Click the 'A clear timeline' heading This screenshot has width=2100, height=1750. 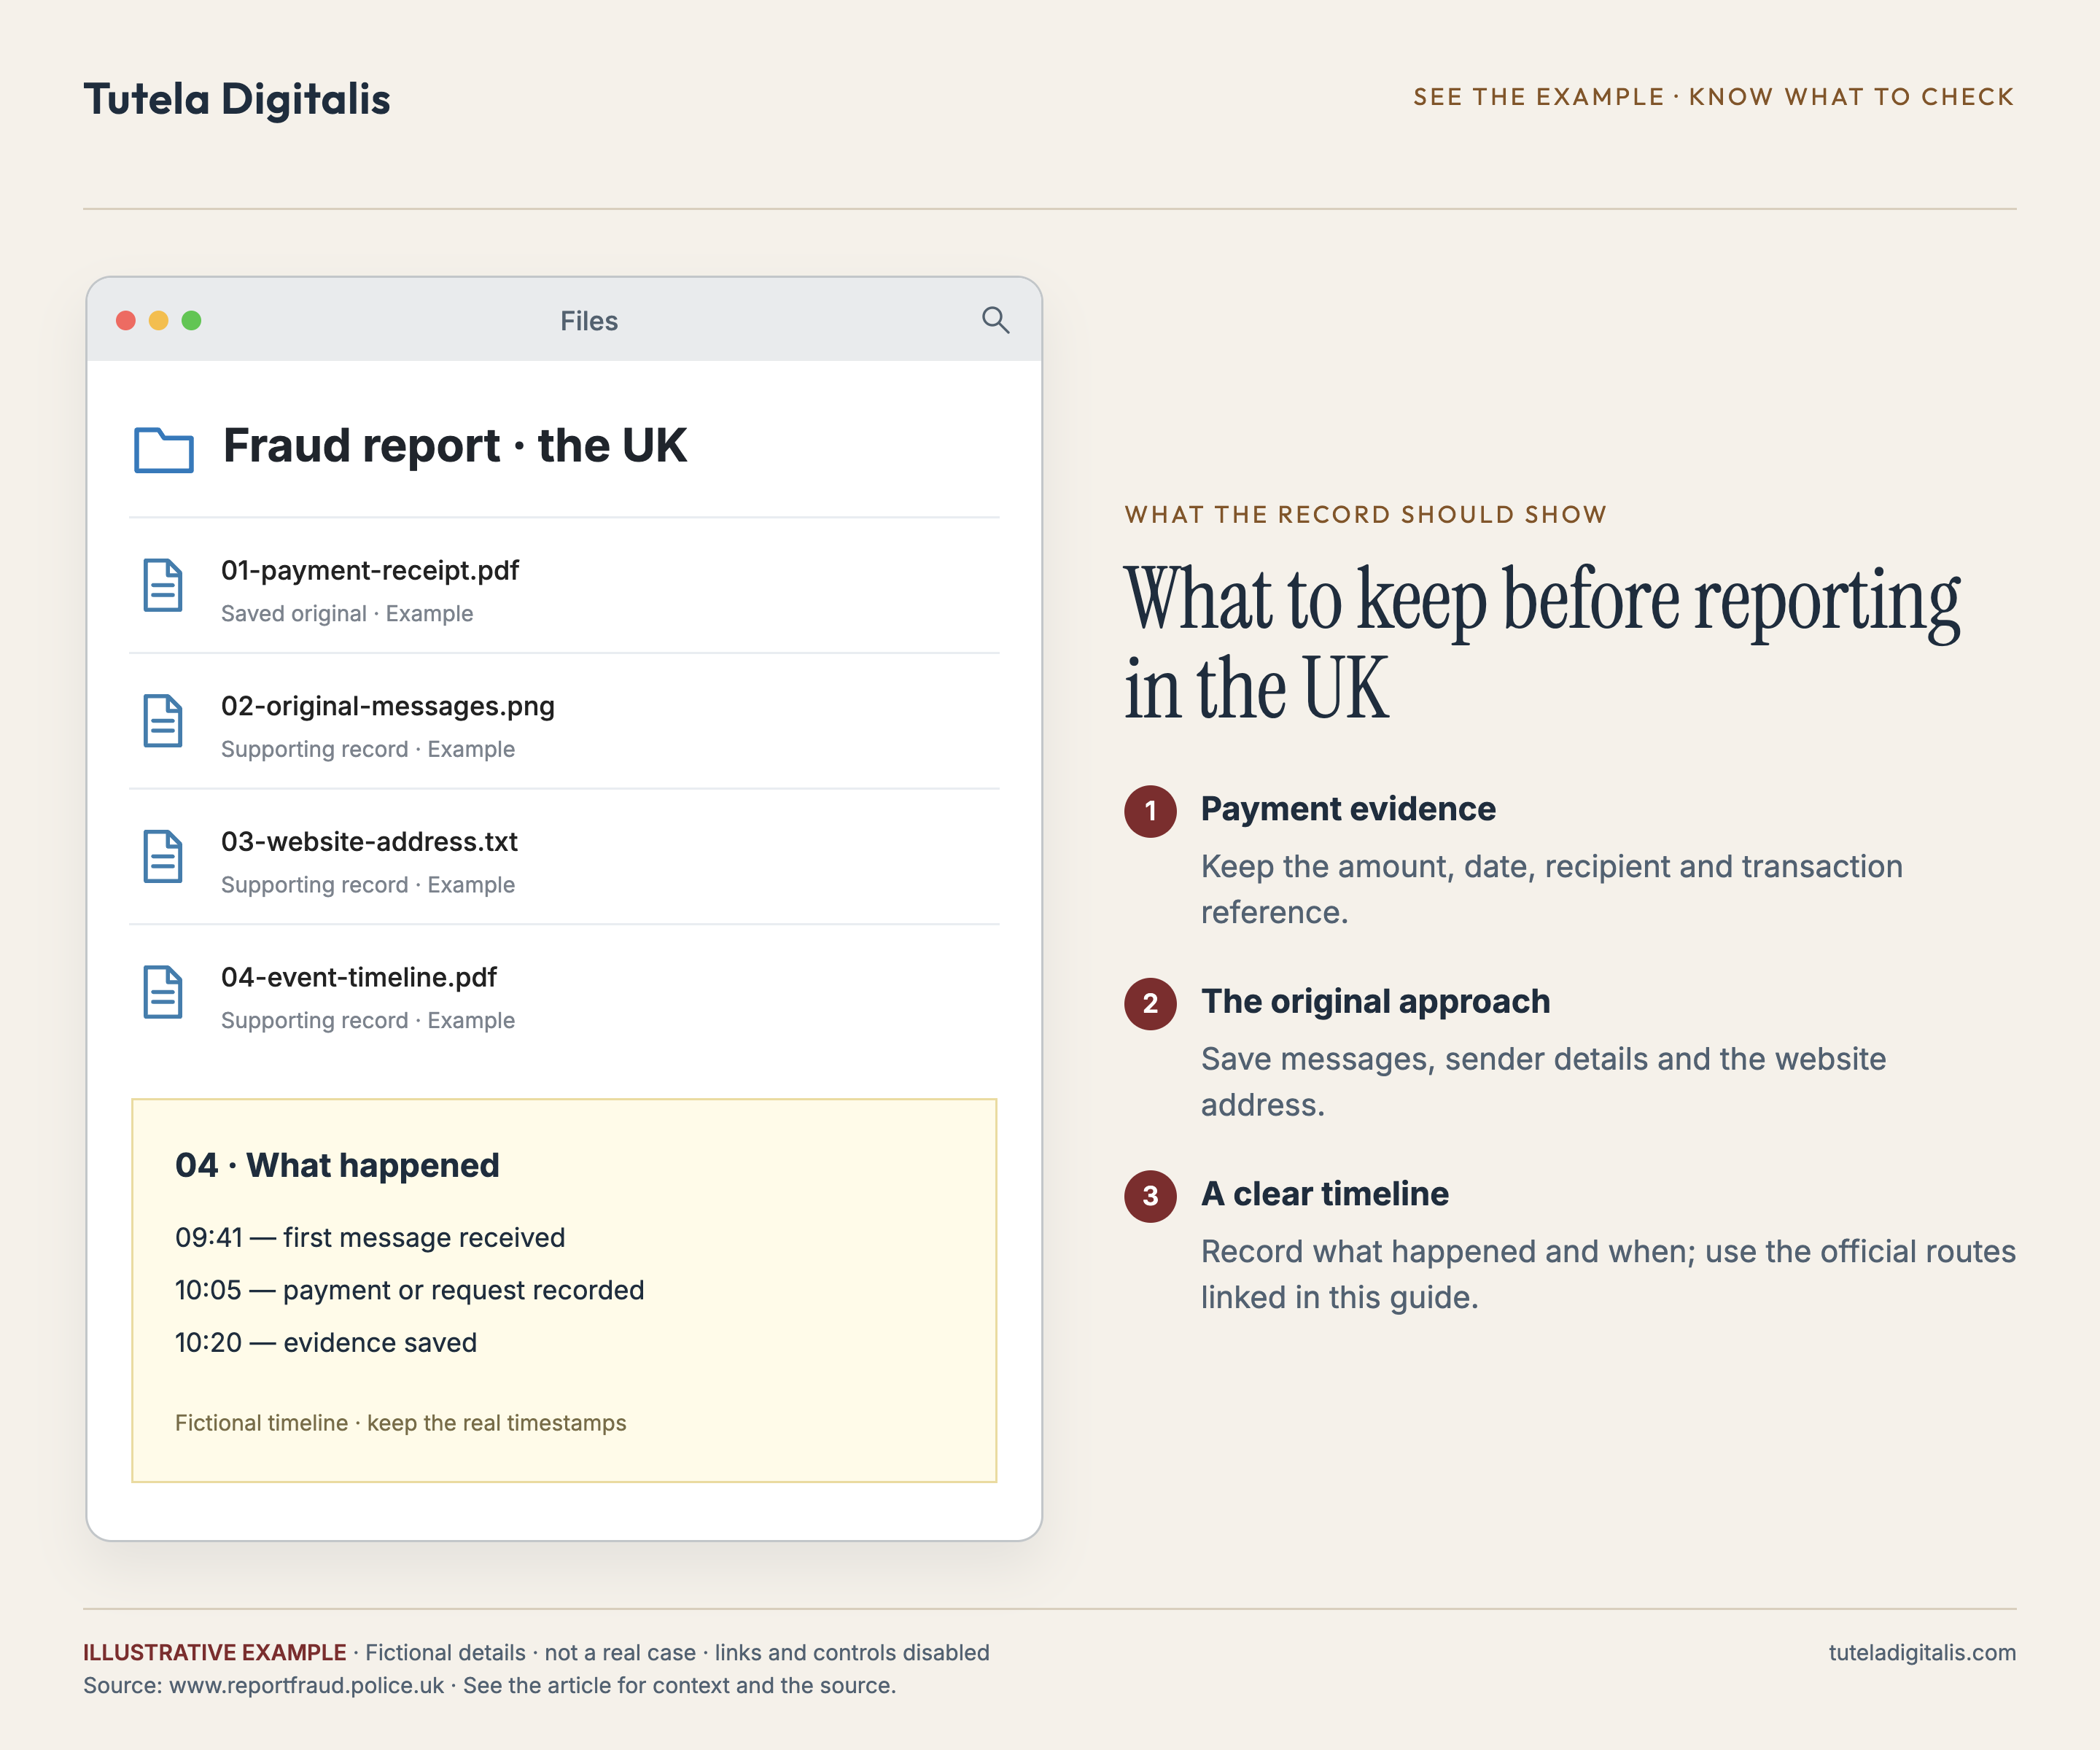coord(1325,1194)
